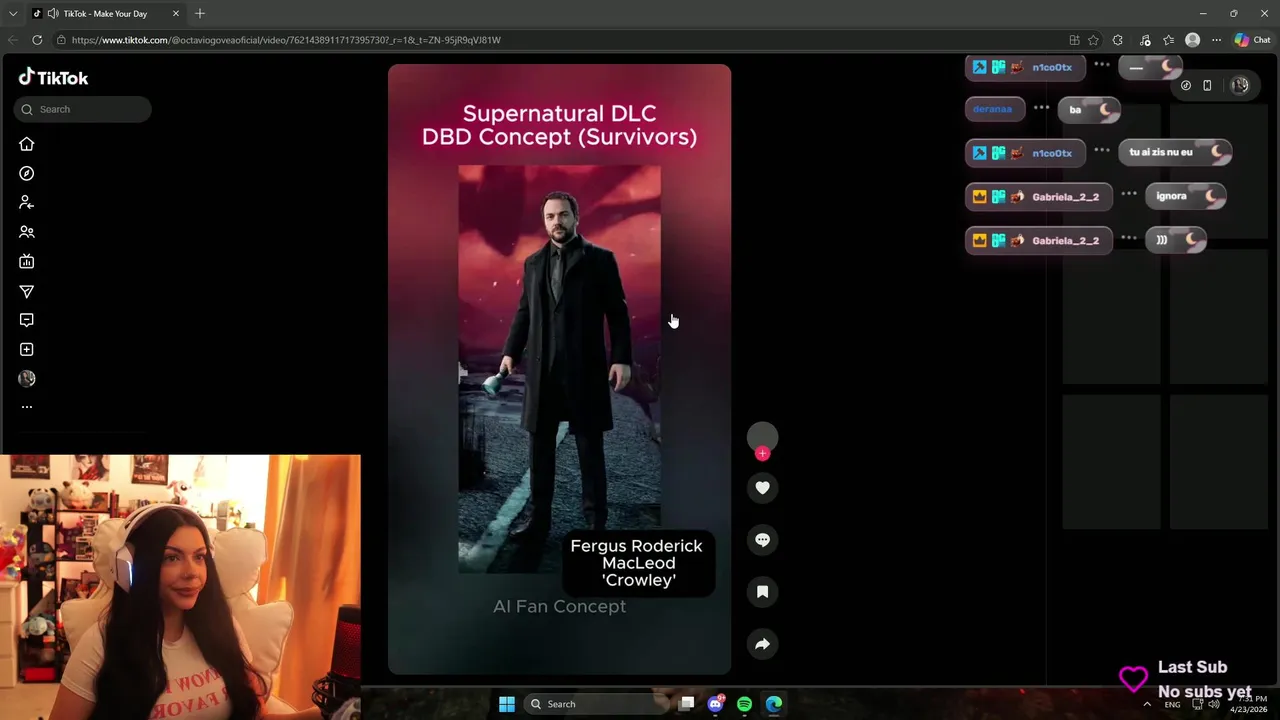Open the Activity inbox icon in sidebar
The image size is (1280, 720).
(x=27, y=320)
